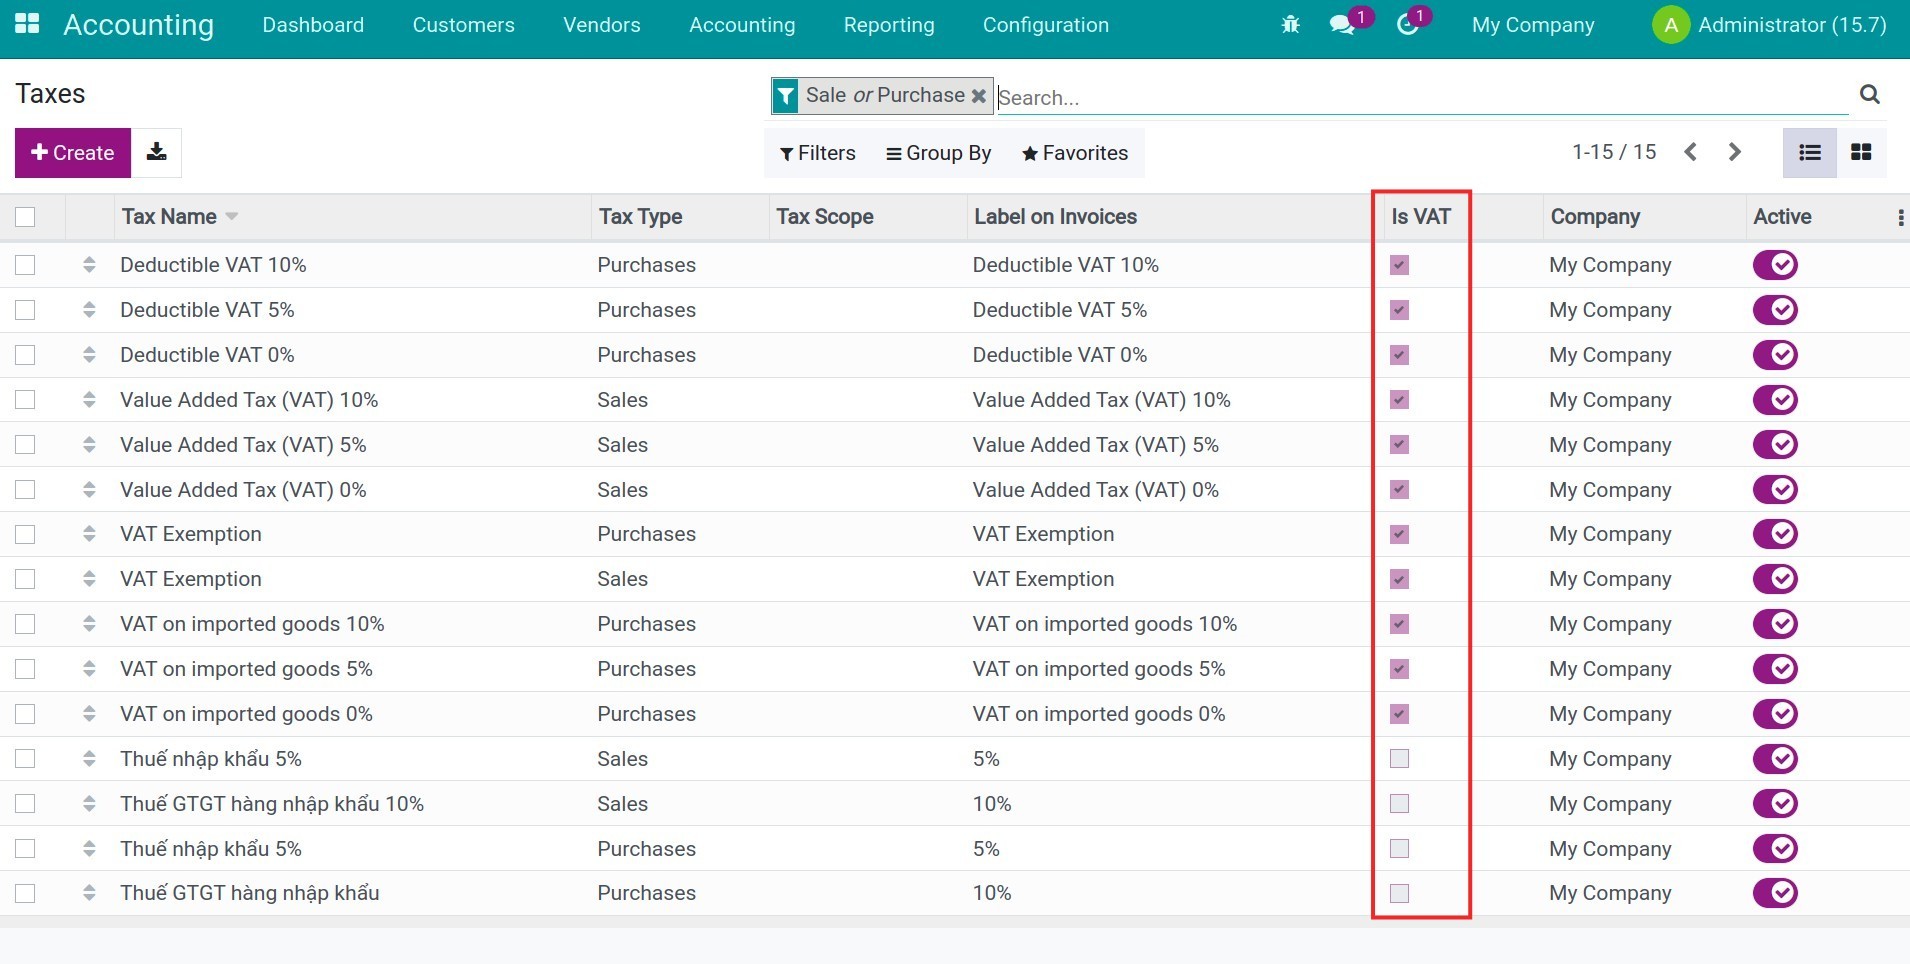Open the Favorites dropdown
The width and height of the screenshot is (1910, 964).
point(1074,153)
